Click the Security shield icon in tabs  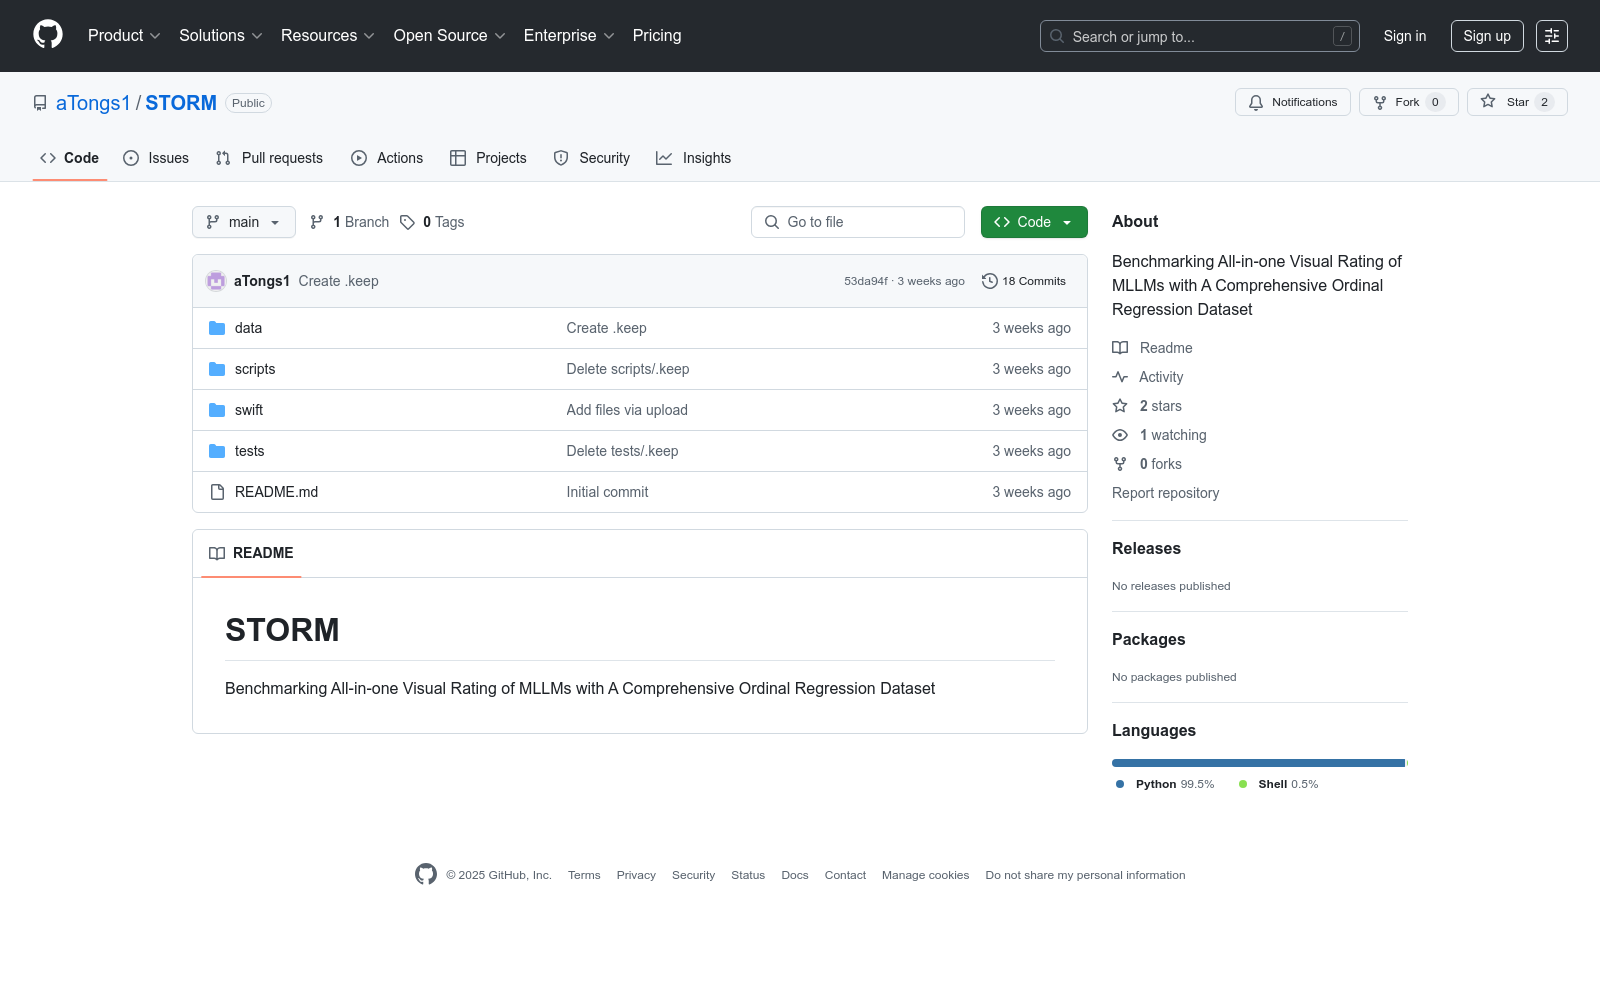(x=561, y=158)
